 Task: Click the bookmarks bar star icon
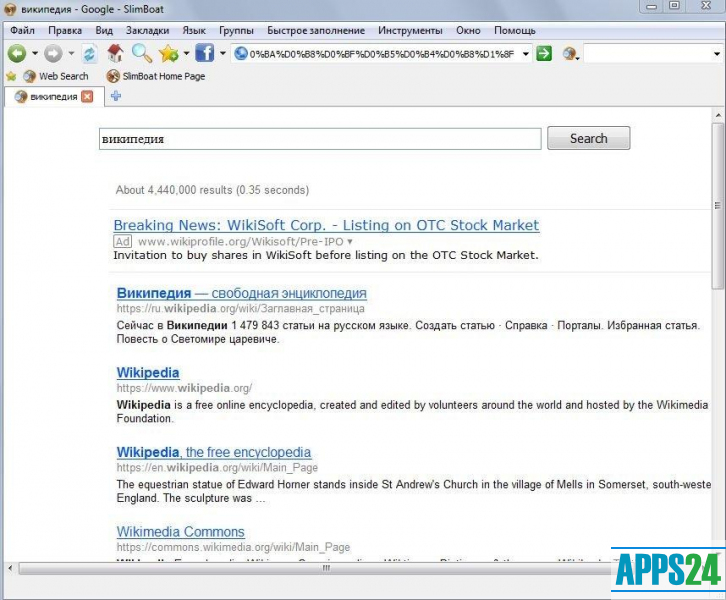(11, 76)
